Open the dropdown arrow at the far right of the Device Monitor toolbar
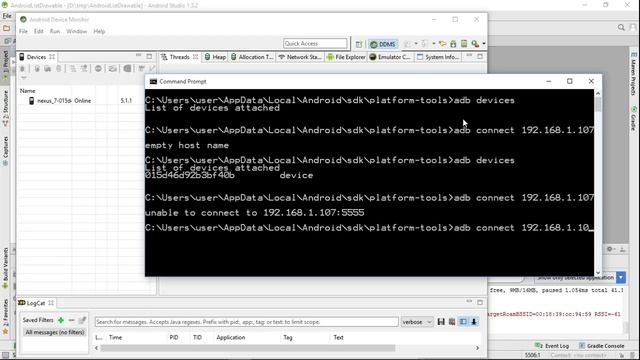This screenshot has width=640, height=360. pos(484,44)
